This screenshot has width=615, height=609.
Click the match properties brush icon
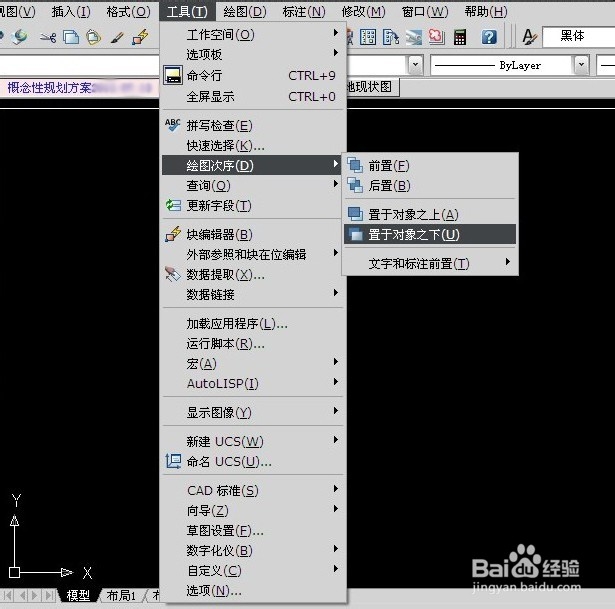[117, 38]
